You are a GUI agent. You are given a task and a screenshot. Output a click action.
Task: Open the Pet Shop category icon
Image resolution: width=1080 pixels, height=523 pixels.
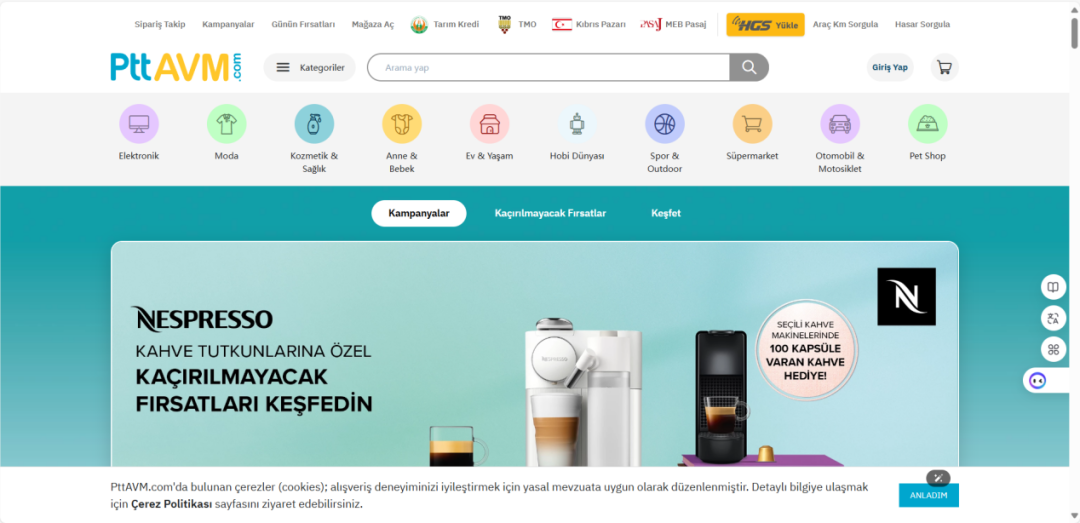[x=927, y=124]
